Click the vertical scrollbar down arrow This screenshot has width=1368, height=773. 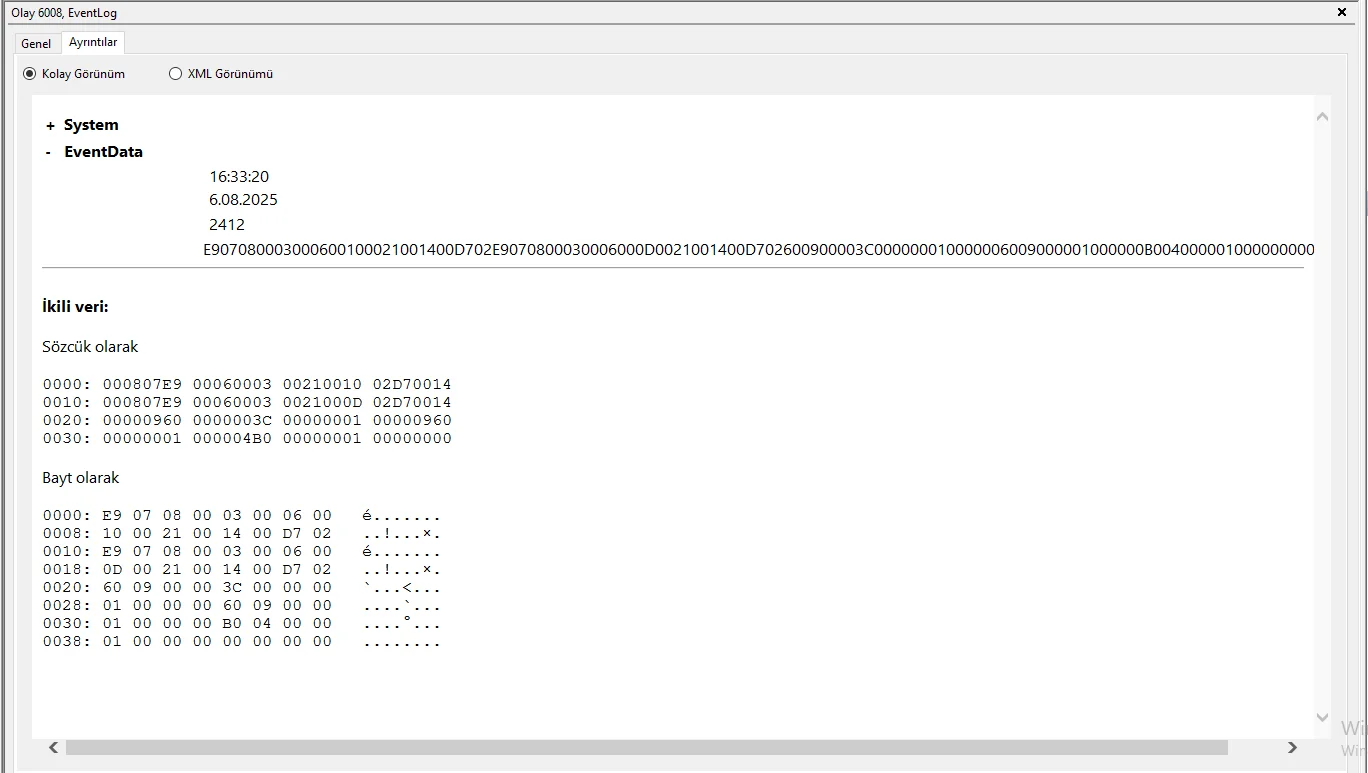tap(1322, 718)
